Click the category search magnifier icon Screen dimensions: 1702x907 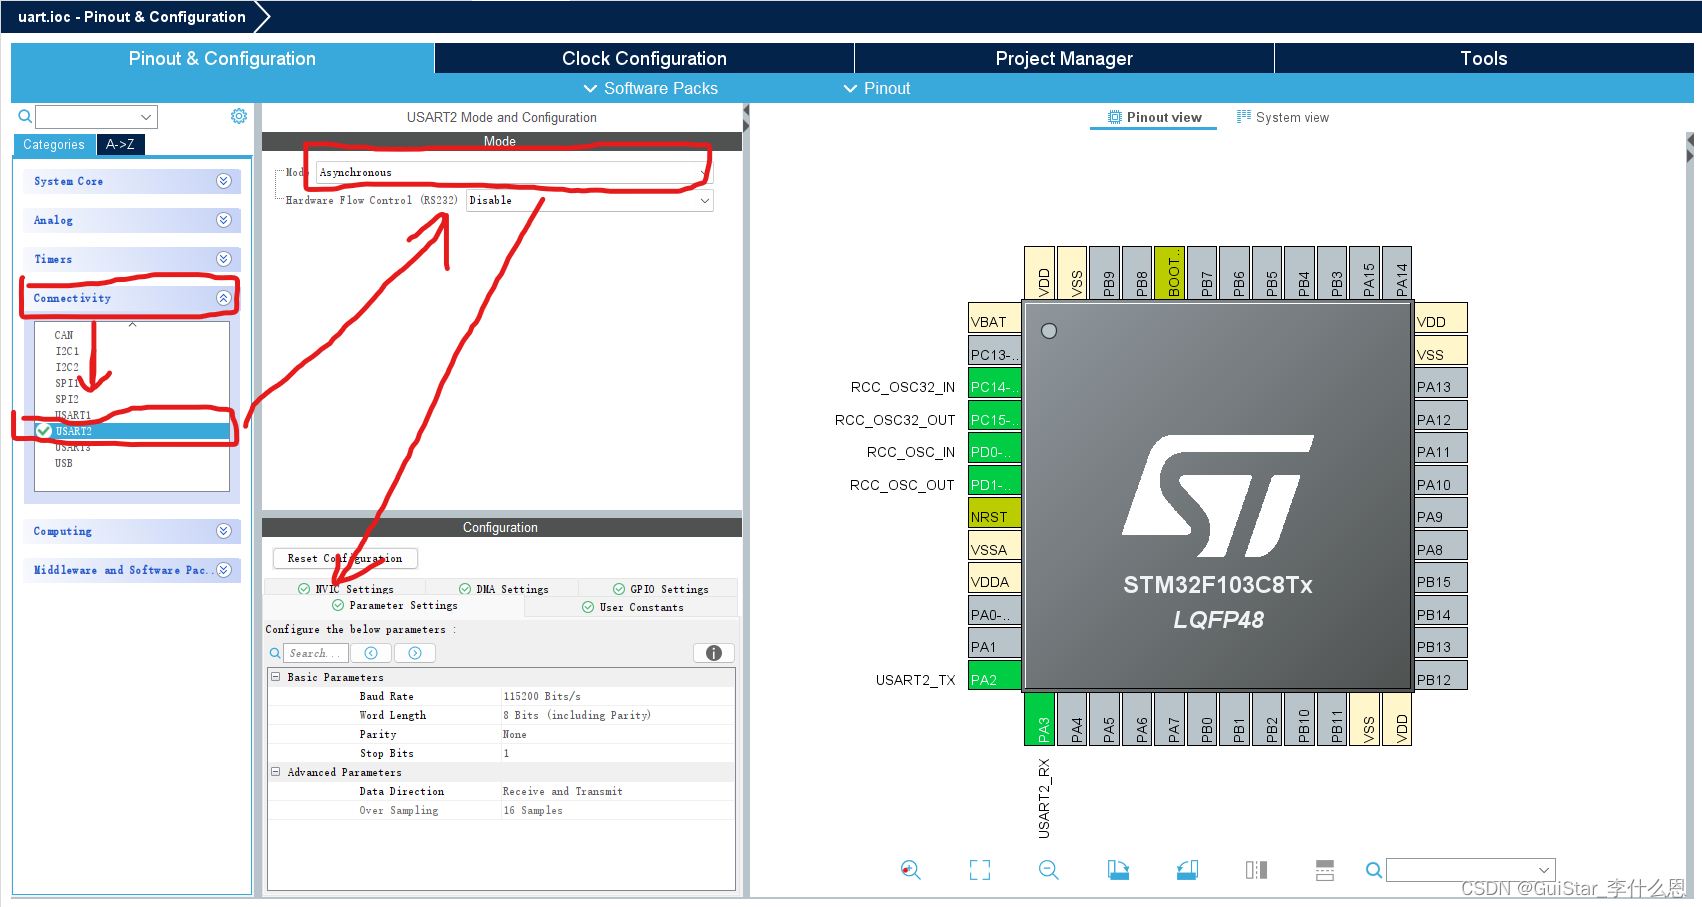(x=25, y=117)
